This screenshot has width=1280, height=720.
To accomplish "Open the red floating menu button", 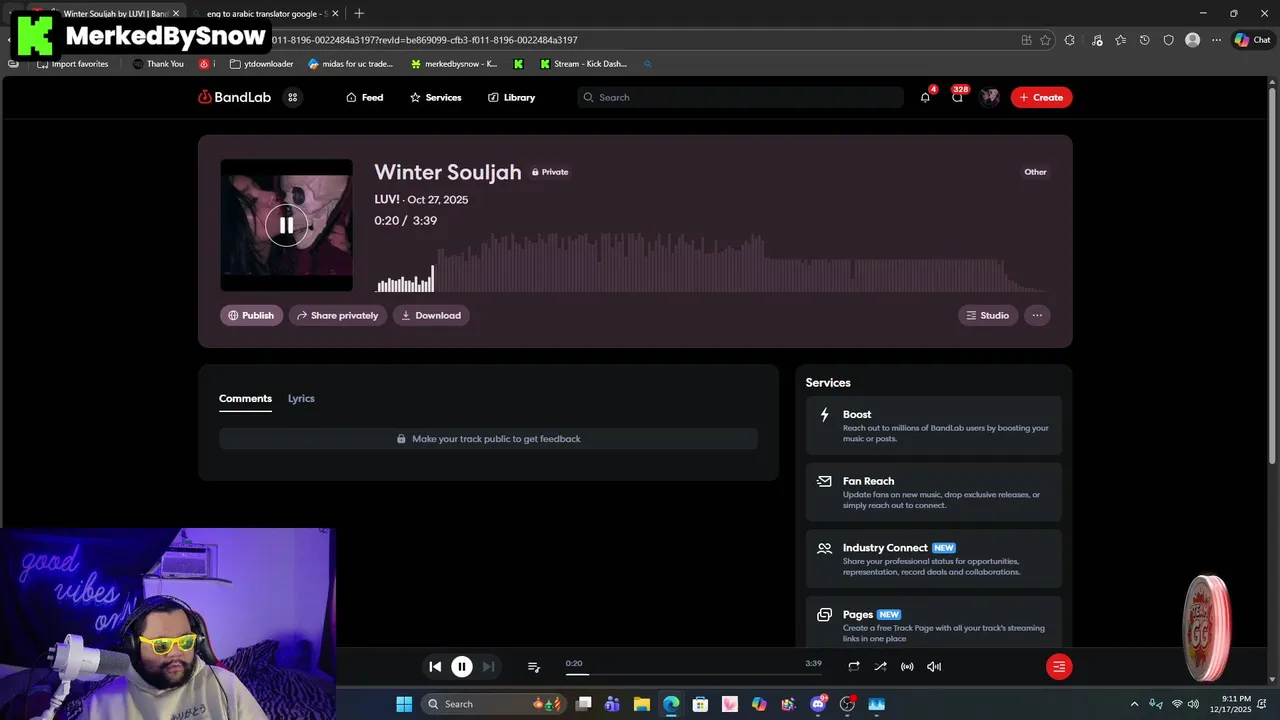I will coord(1059,666).
